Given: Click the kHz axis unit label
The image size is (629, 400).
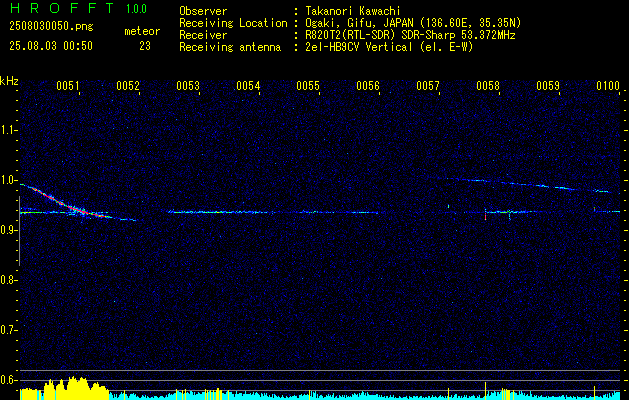Looking at the screenshot, I should click(x=9, y=81).
